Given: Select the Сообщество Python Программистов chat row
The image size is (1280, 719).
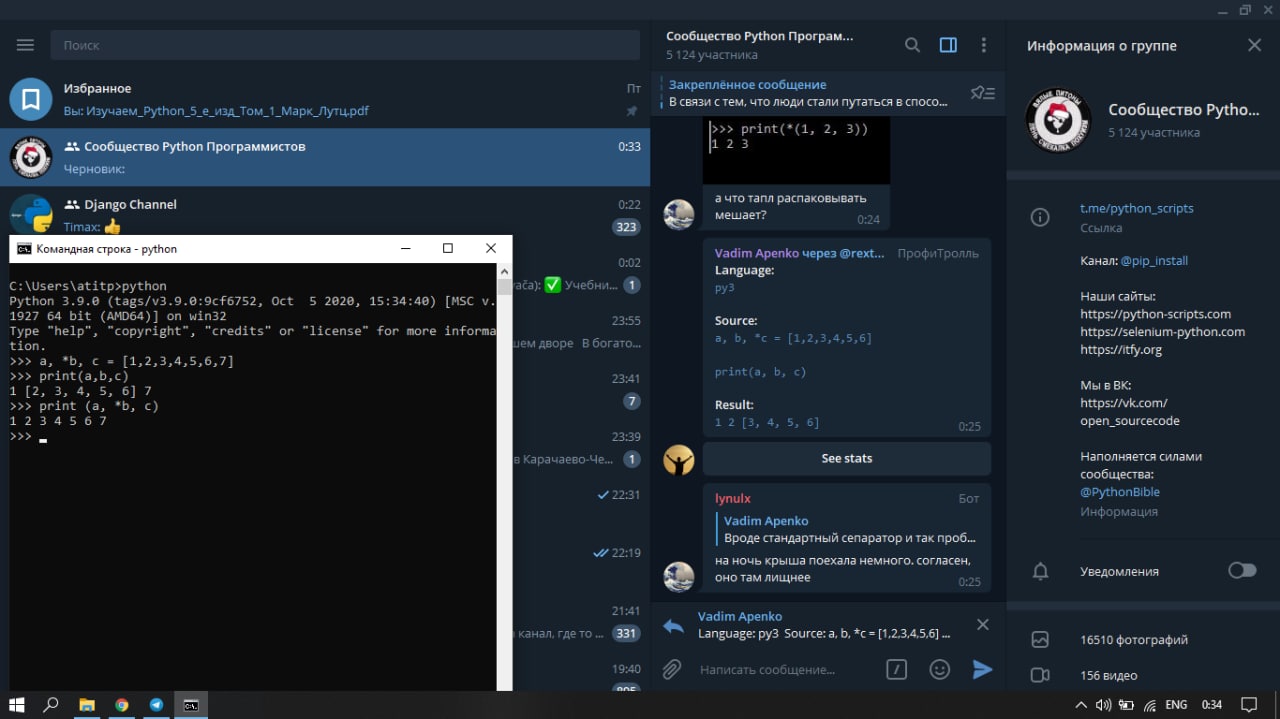Looking at the screenshot, I should point(325,157).
